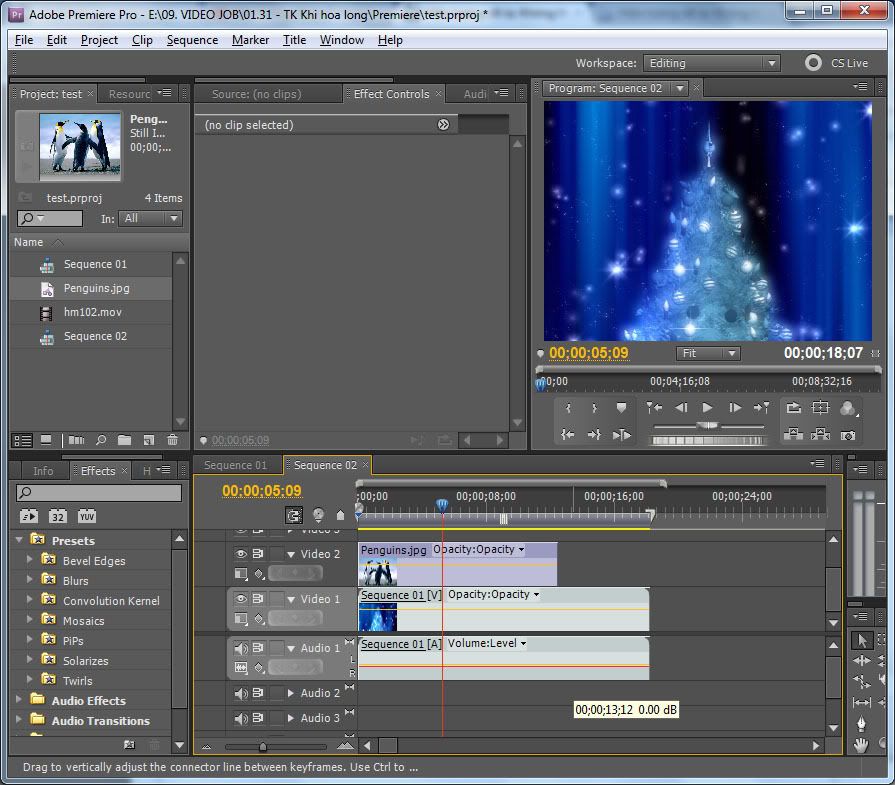This screenshot has width=895, height=785.
Task: Click the CS Live button
Action: pyautogui.click(x=837, y=63)
